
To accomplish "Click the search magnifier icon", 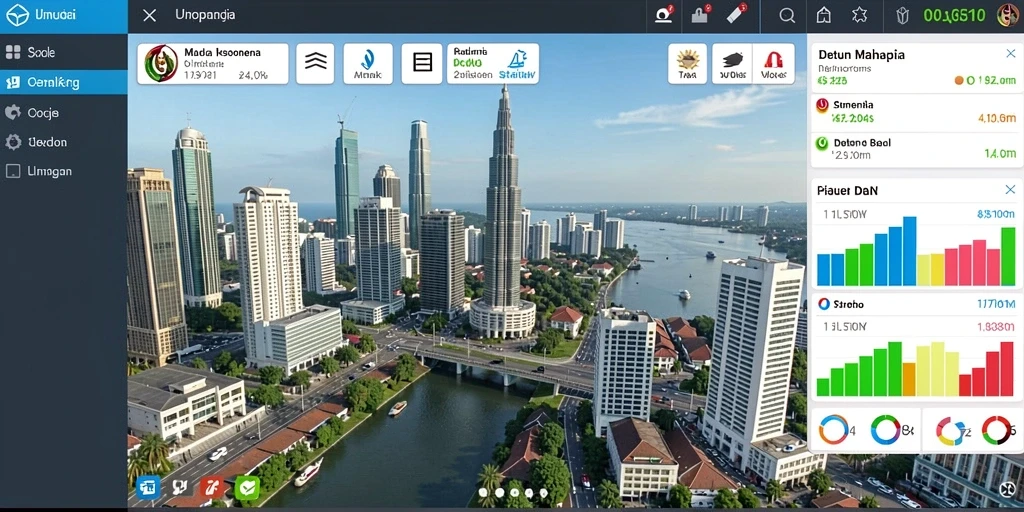I will click(788, 16).
